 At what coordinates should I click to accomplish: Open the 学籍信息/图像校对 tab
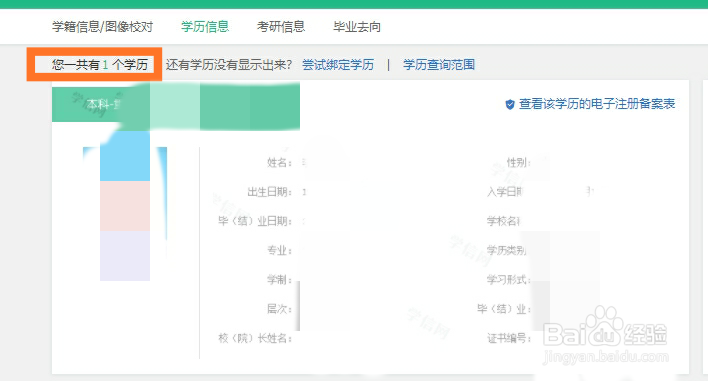[102, 27]
